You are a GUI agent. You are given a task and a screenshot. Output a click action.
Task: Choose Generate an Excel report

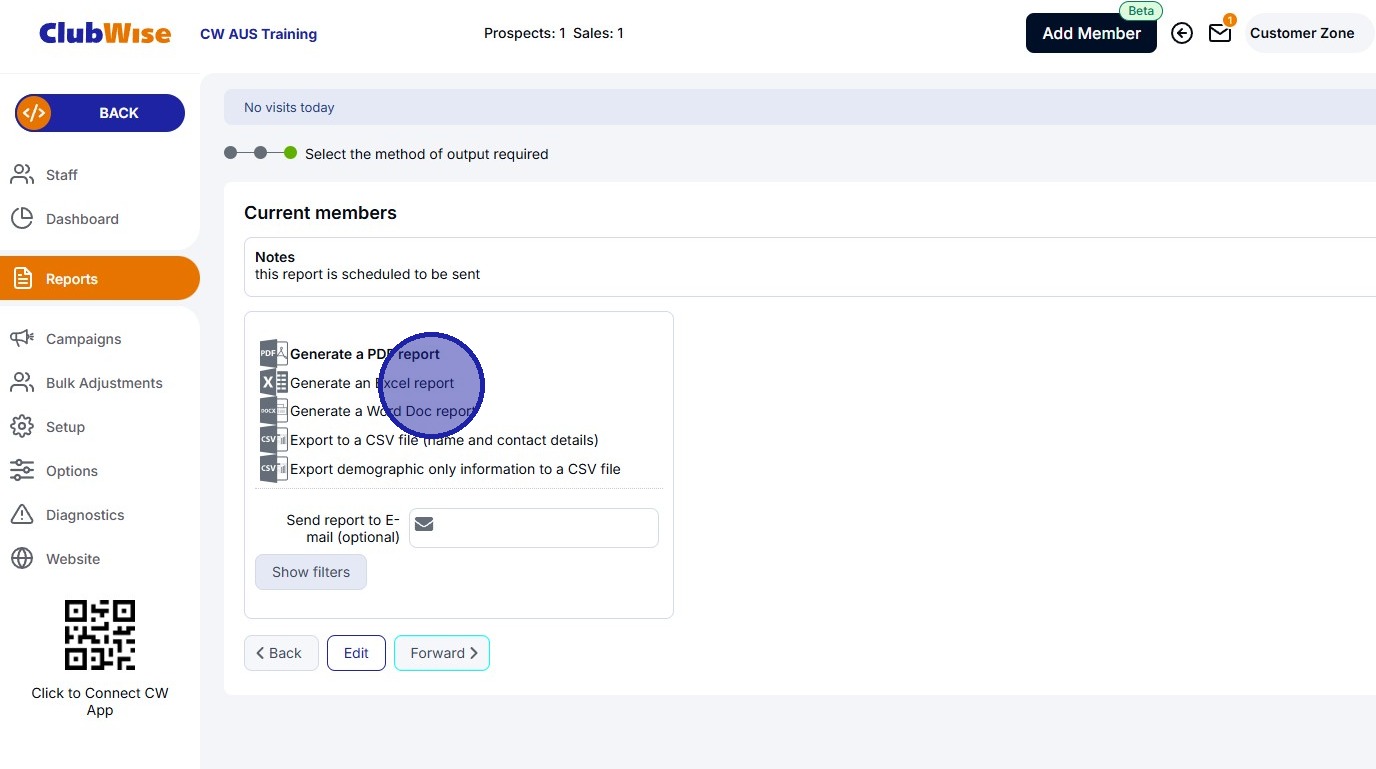(372, 383)
